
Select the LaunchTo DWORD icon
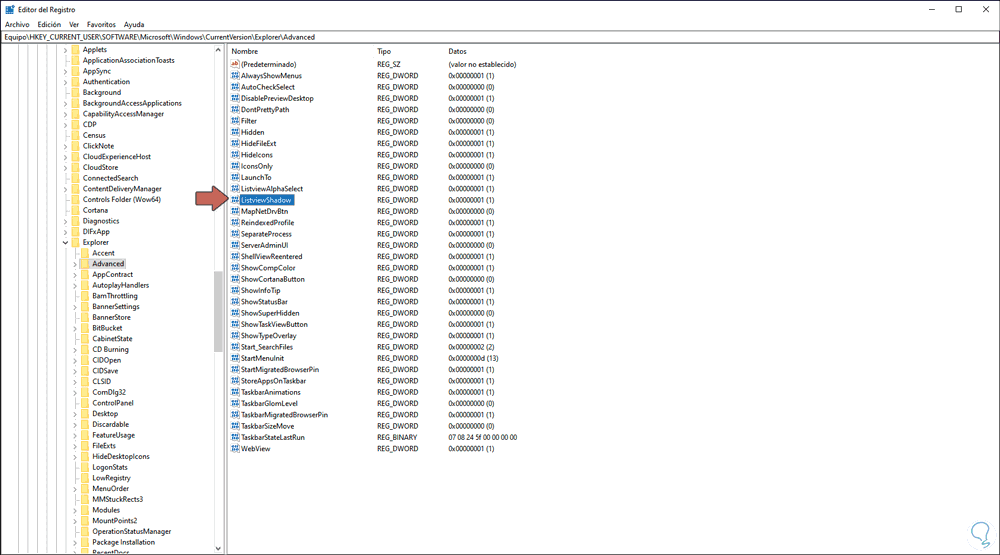pos(235,177)
